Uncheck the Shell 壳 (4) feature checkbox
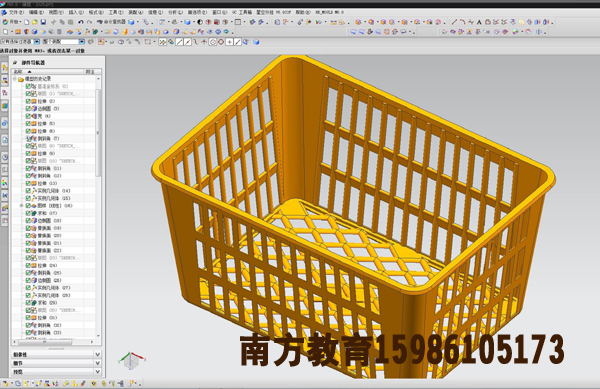Screen dimensions: 600x389 28,116
